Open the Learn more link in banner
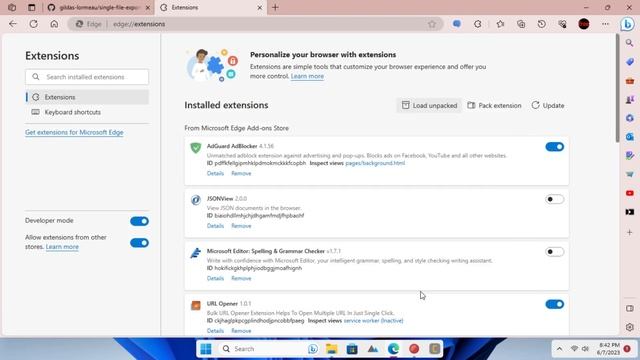 pyautogui.click(x=307, y=76)
